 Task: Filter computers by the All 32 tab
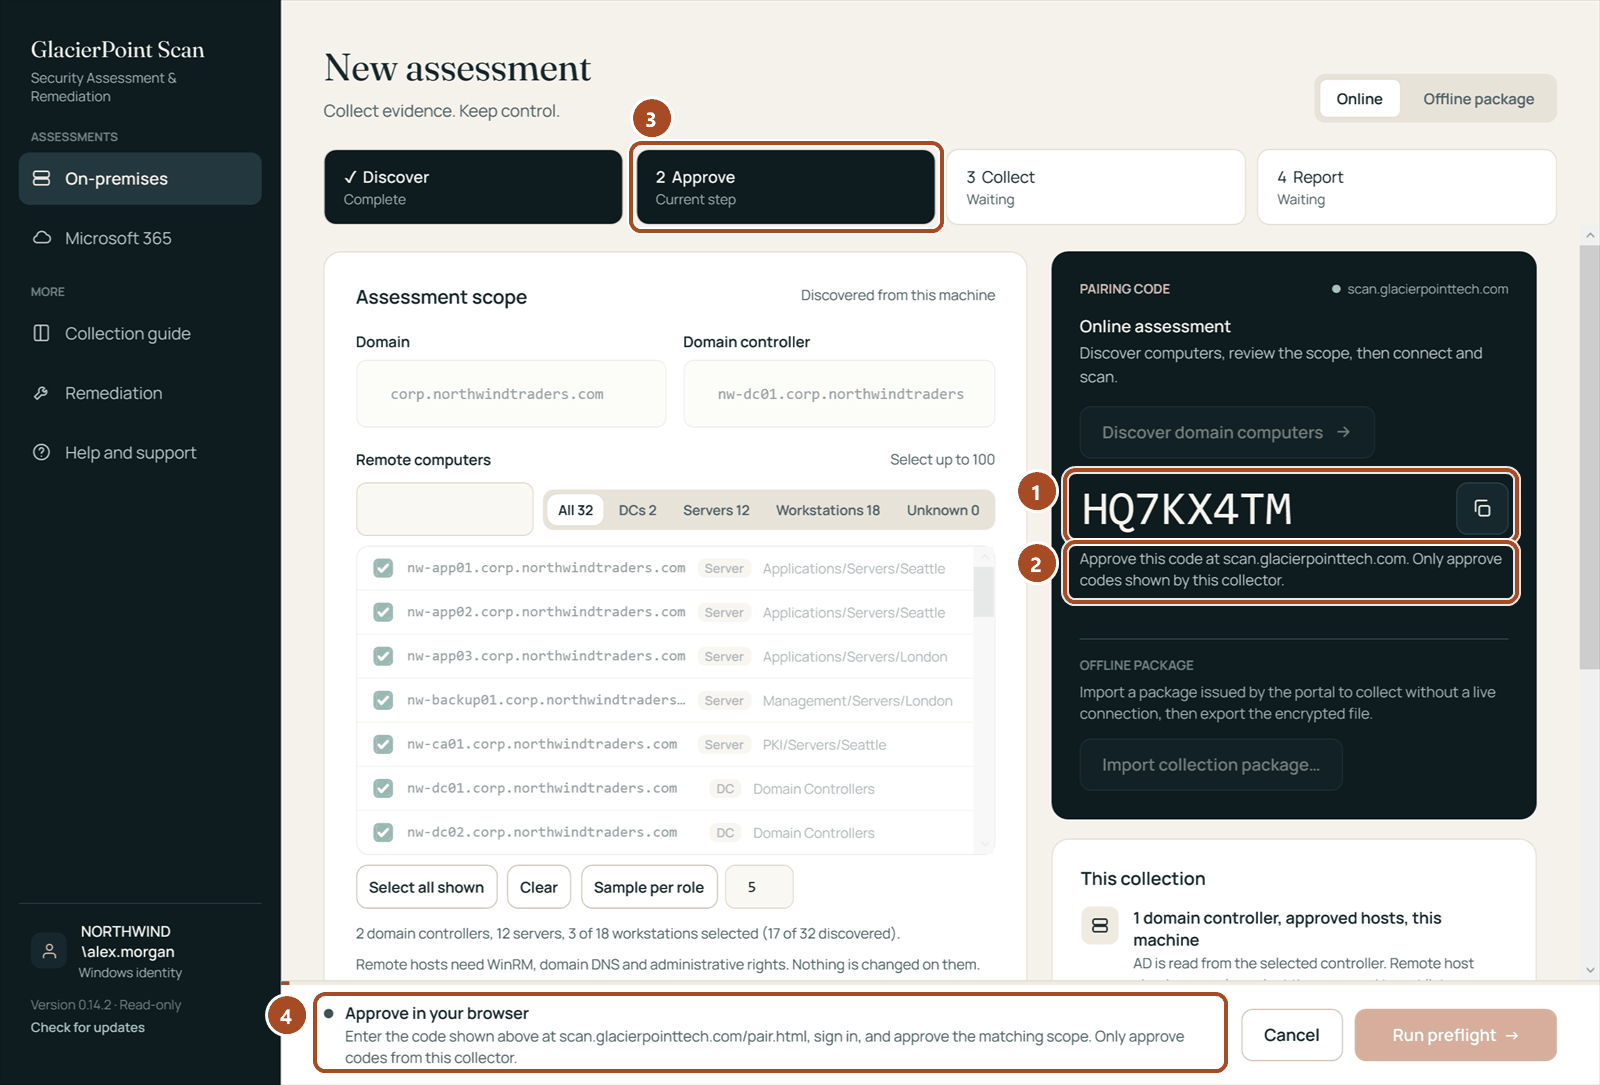click(x=575, y=510)
